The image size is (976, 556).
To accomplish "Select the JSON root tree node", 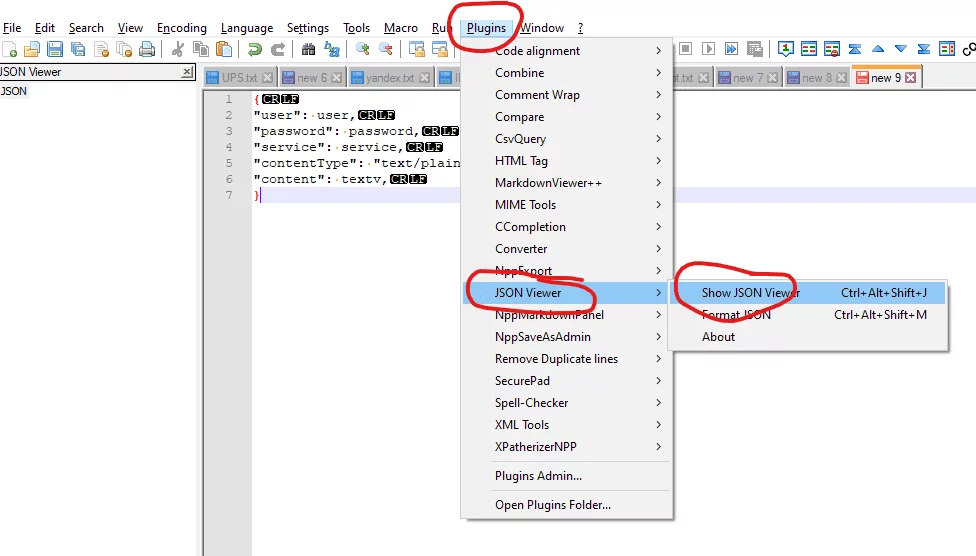I will [14, 91].
